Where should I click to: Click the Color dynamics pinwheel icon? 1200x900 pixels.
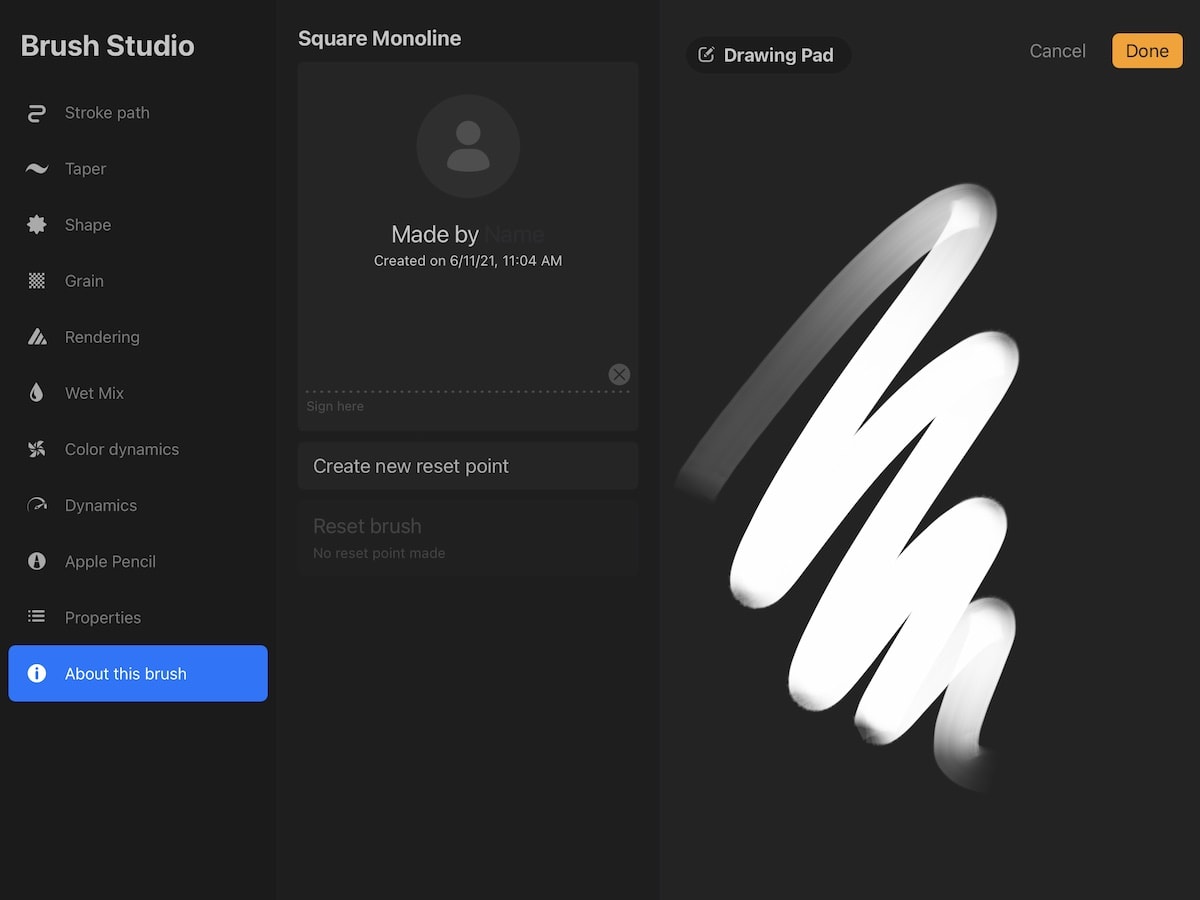coord(37,449)
